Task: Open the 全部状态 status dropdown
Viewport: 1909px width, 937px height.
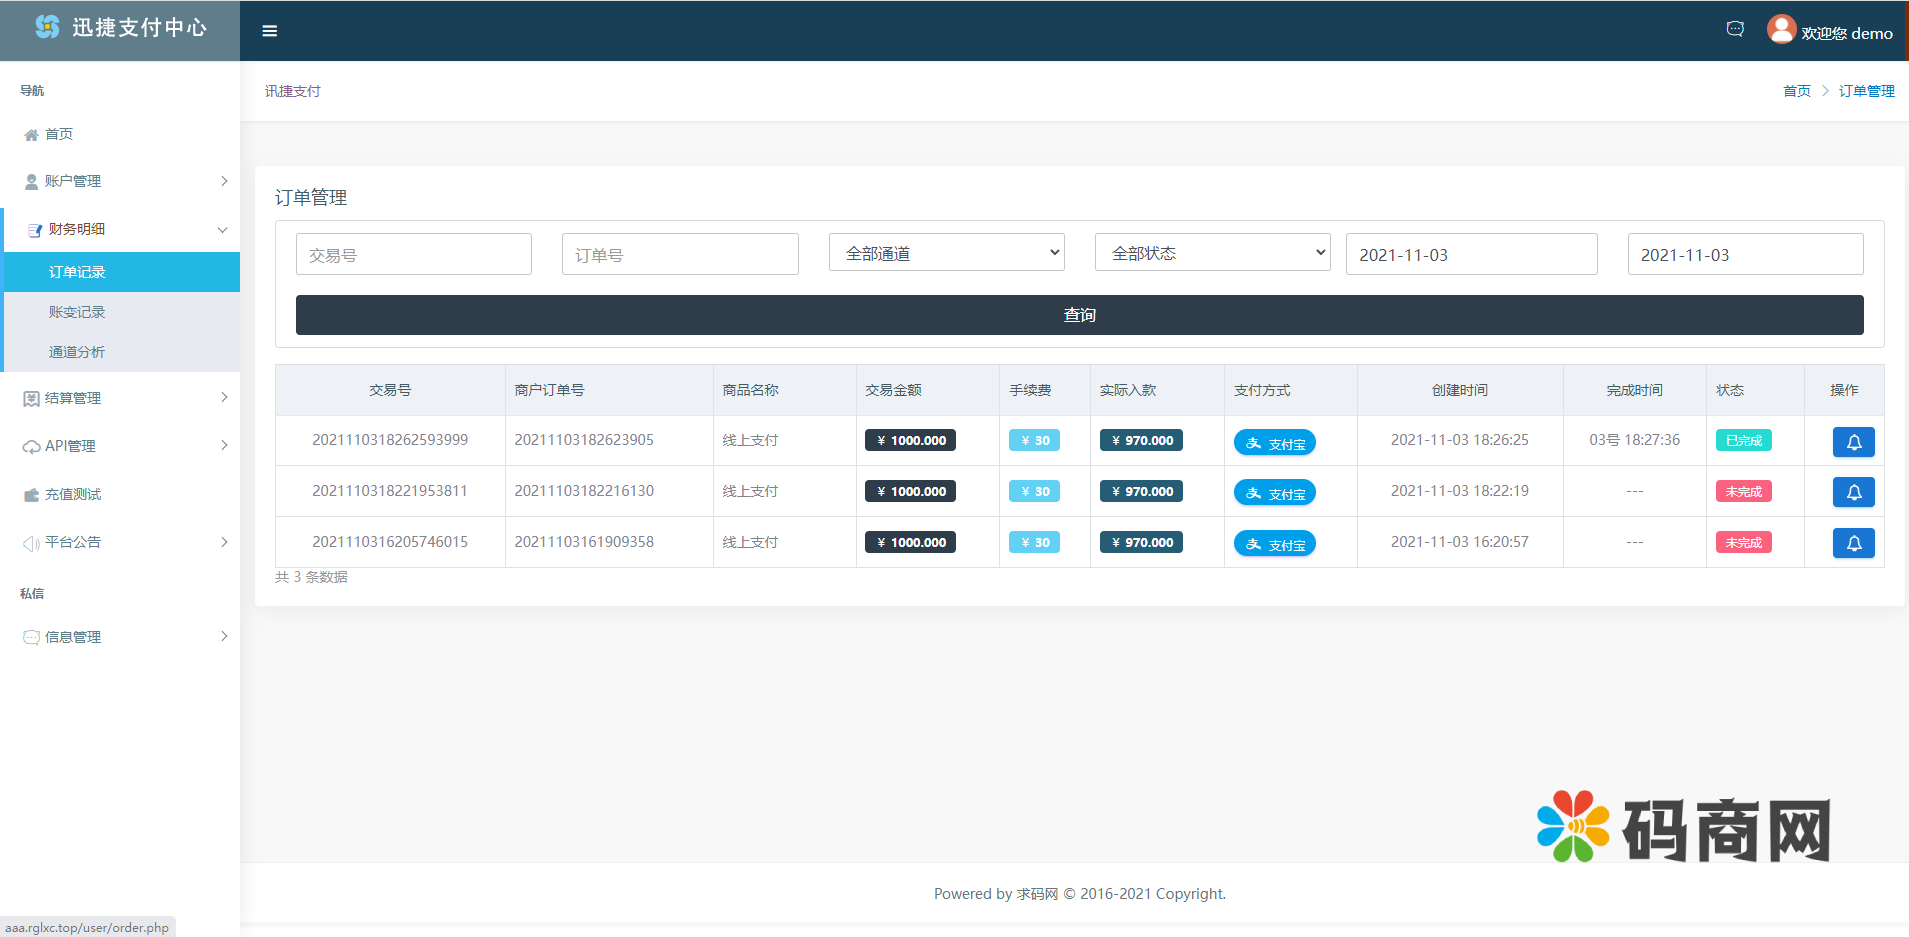Action: 1212,253
